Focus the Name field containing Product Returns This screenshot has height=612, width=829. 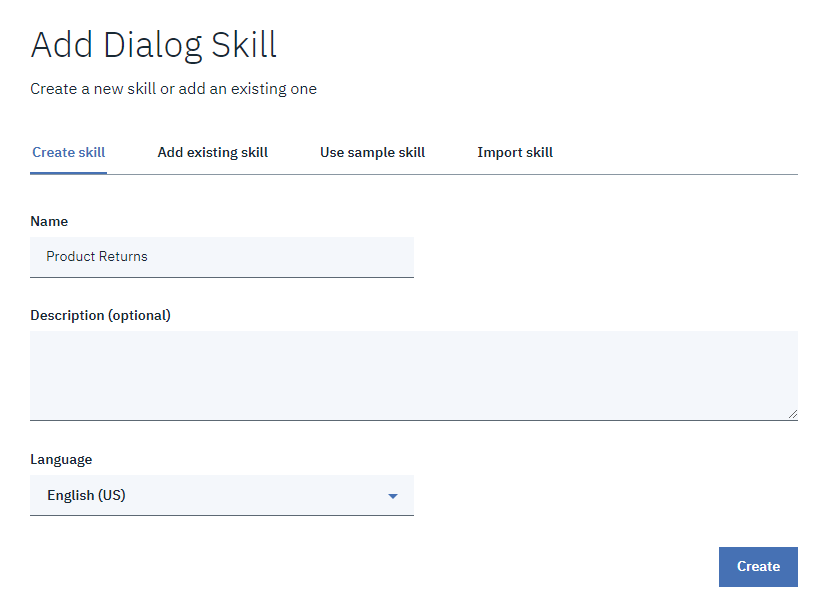222,257
